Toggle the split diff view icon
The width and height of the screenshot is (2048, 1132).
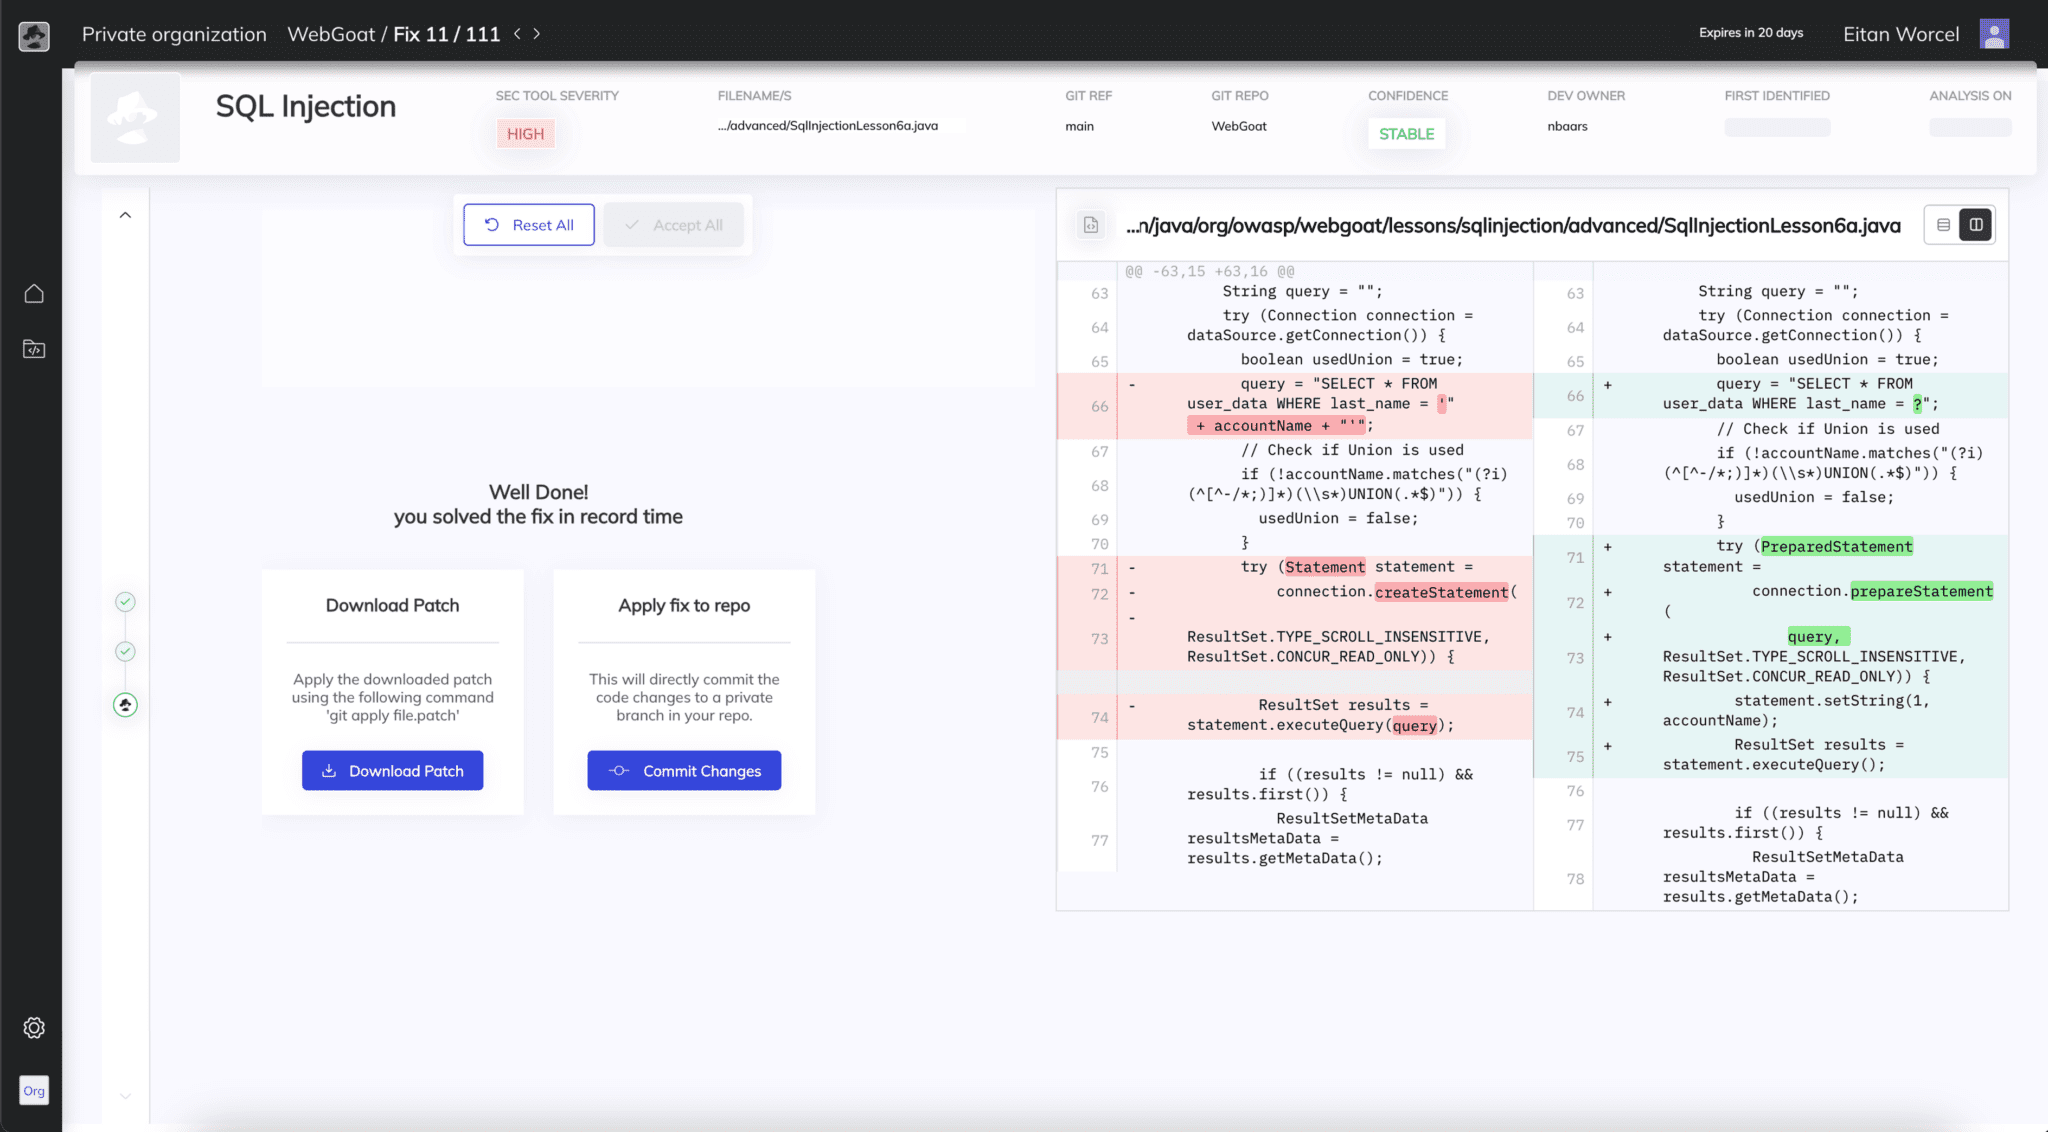pyautogui.click(x=1976, y=224)
